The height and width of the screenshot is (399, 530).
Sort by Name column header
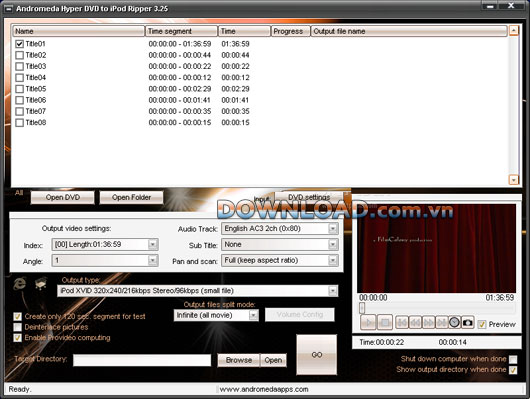coord(78,31)
